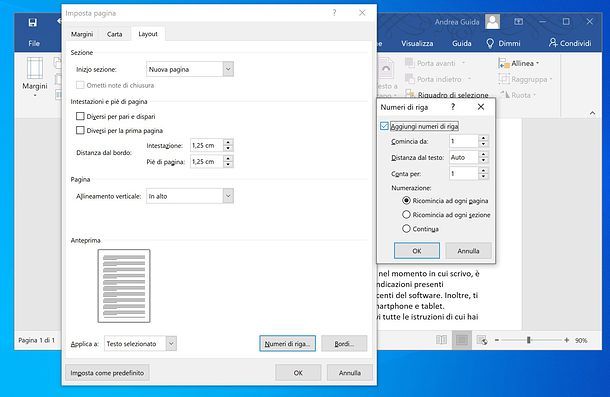The height and width of the screenshot is (397, 610).
Task: Select web layout view icon
Action: point(482,340)
